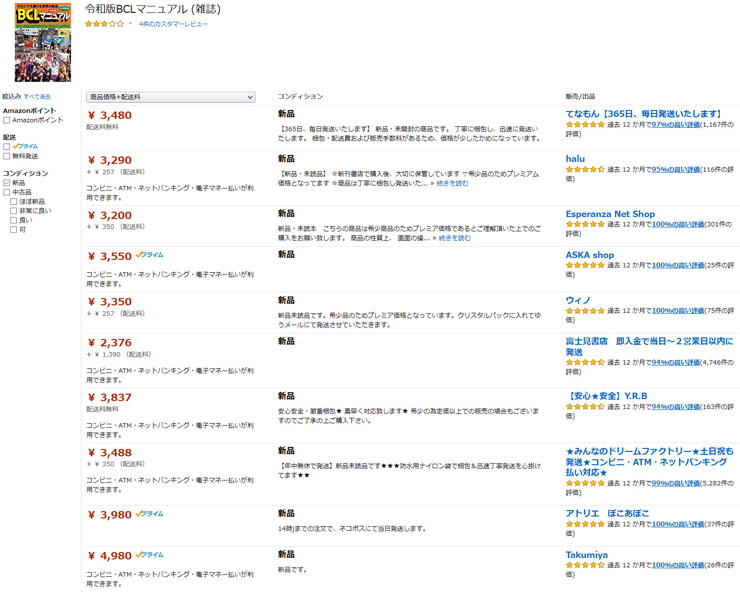
Task: Click Prime badge beside ¥3,550 price
Action: (150, 255)
